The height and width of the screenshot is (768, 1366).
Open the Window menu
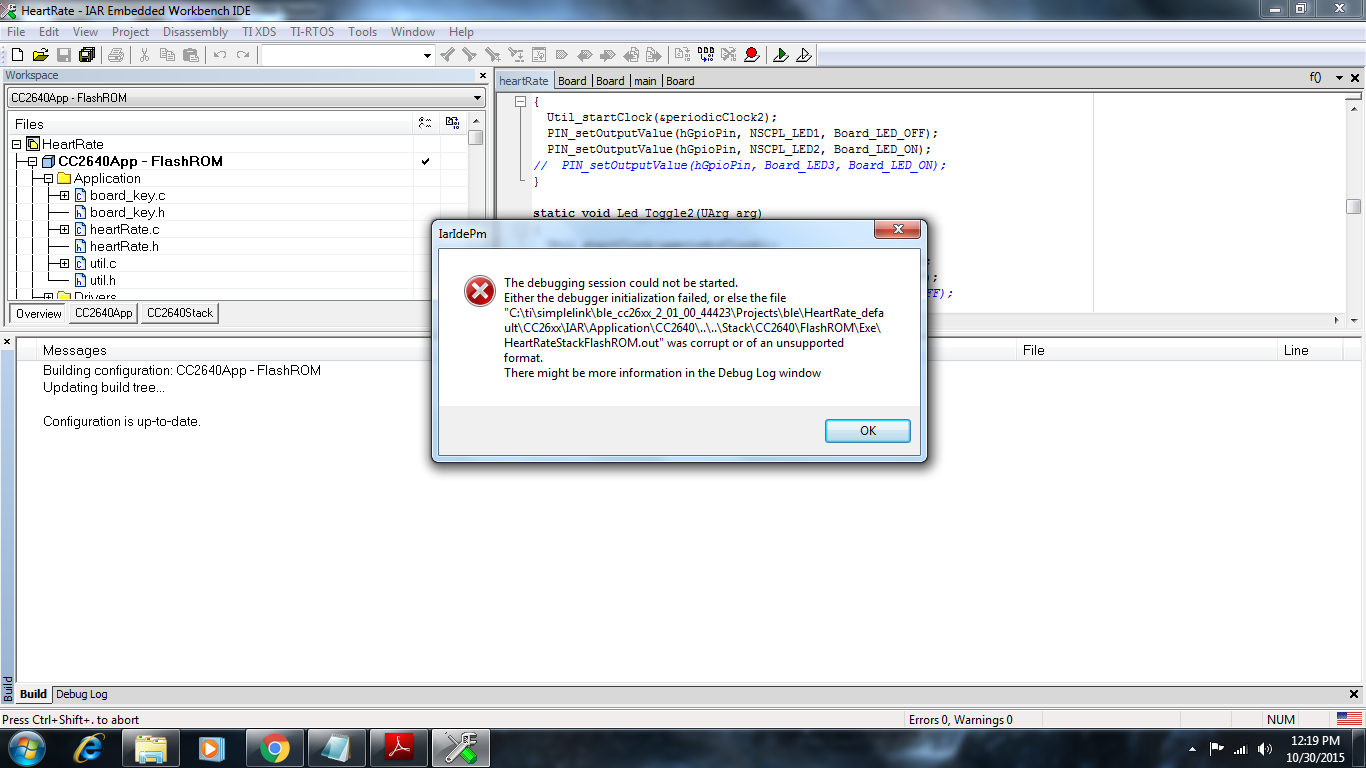point(413,32)
